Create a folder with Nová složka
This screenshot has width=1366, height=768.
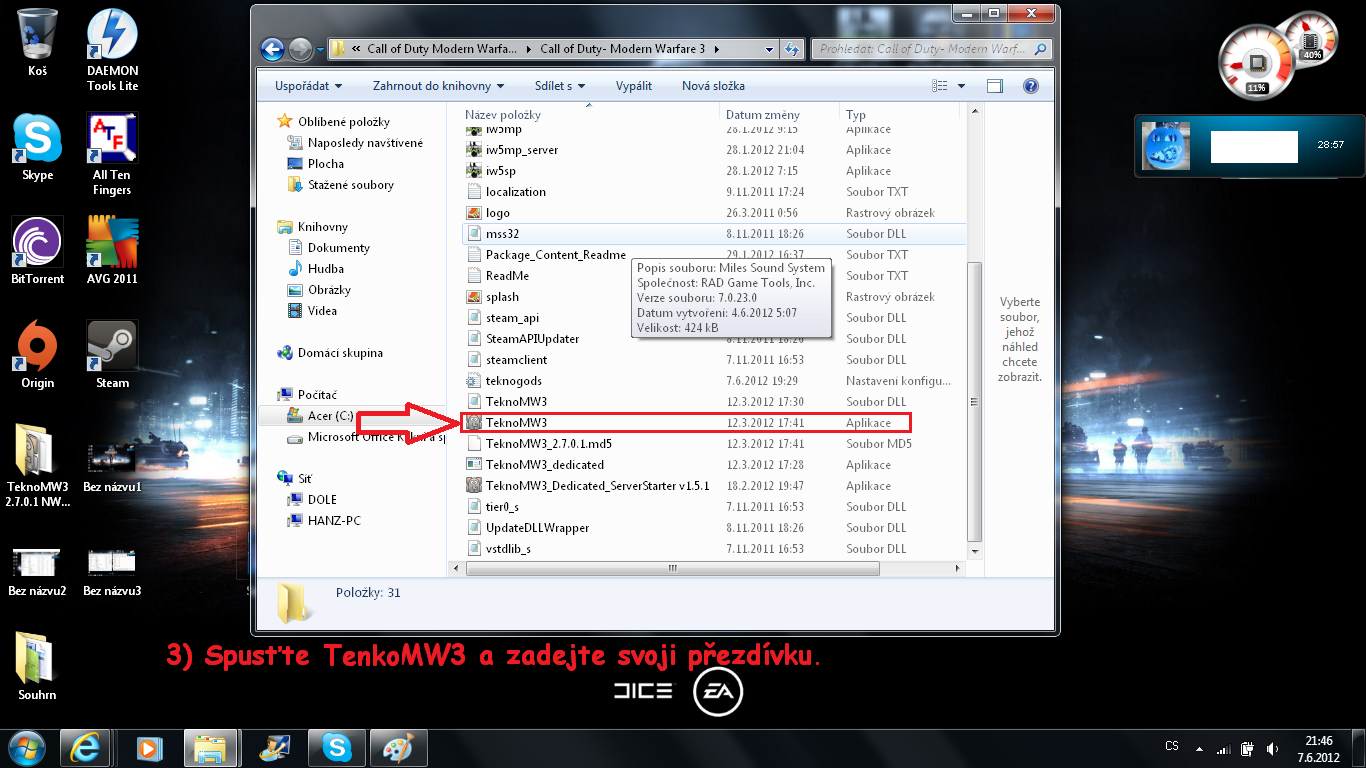(713, 86)
